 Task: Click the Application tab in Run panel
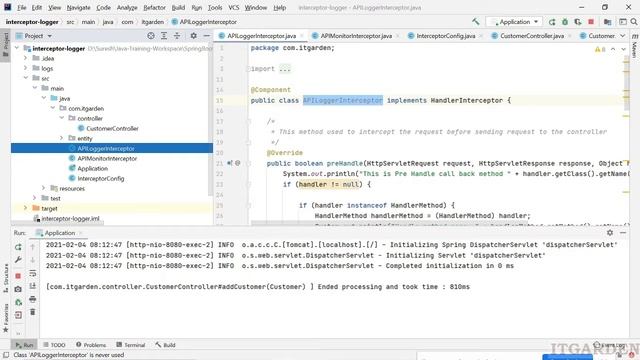pos(59,233)
